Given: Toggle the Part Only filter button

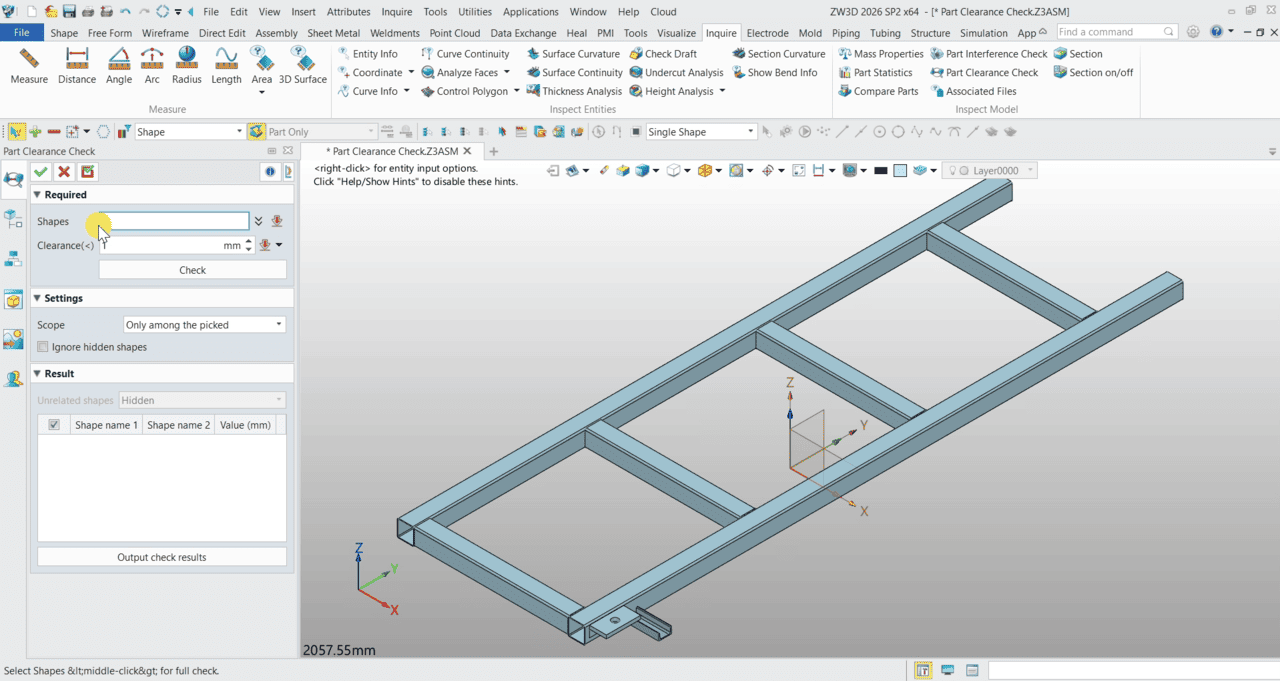Looking at the screenshot, I should coord(256,132).
